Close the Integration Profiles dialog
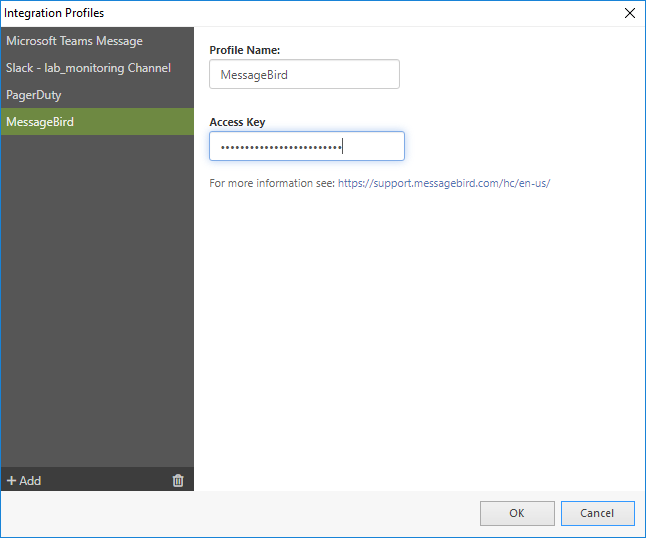 point(630,13)
